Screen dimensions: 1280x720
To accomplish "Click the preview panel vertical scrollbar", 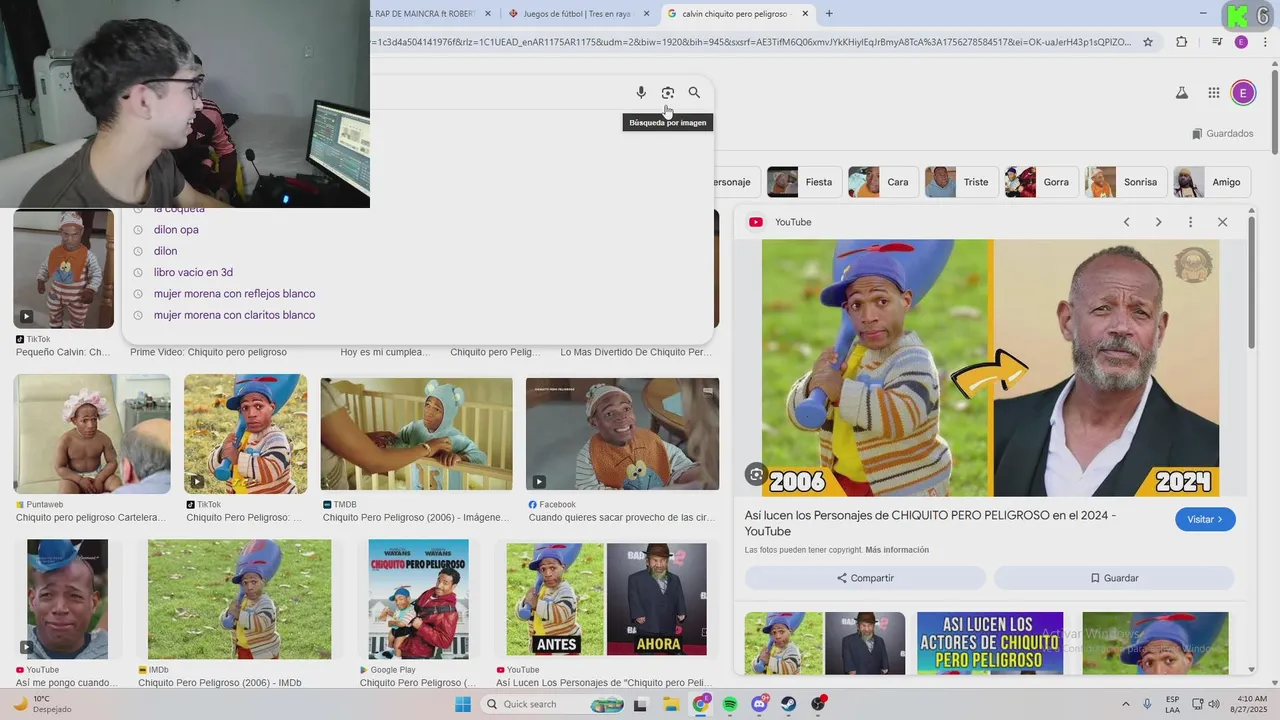I will point(1250,285).
